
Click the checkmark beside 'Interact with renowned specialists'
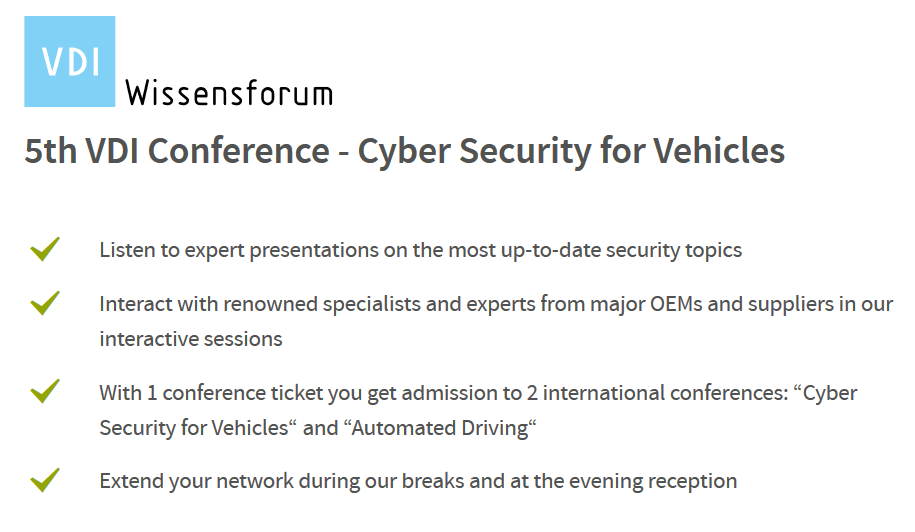[x=45, y=303]
